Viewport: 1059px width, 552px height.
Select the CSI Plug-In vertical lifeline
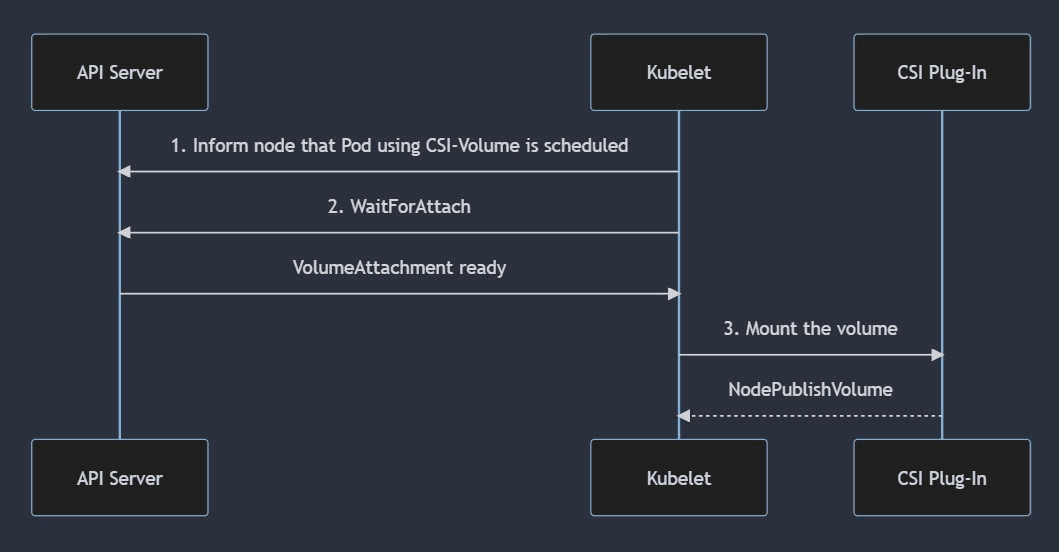[x=942, y=250]
